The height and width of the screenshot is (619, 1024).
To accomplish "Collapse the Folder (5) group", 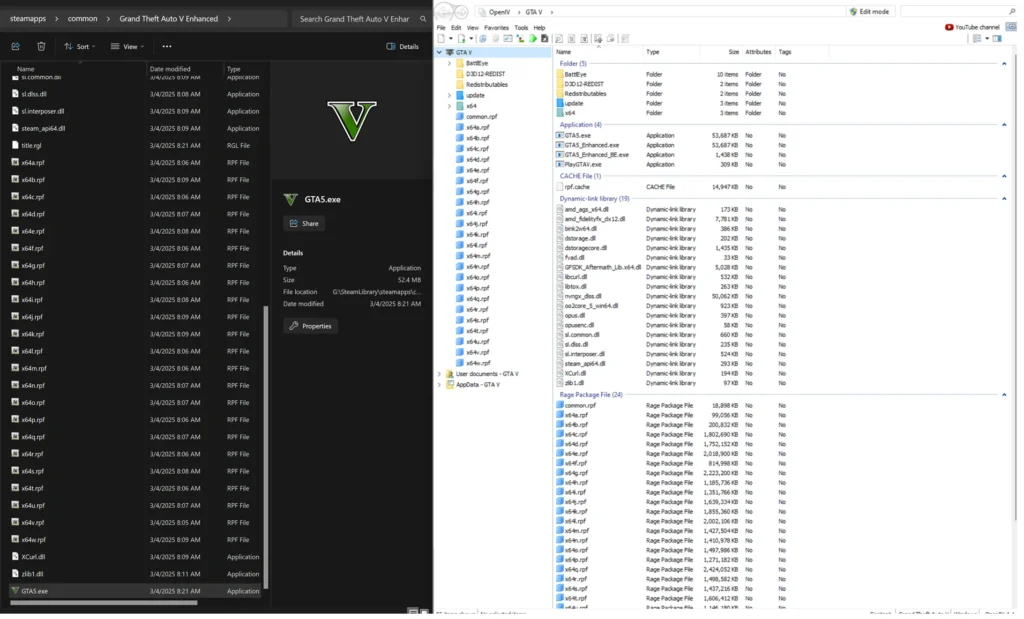I will [1004, 63].
